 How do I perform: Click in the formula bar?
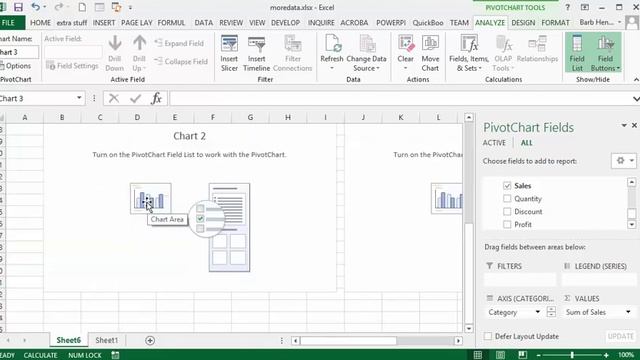(401, 98)
